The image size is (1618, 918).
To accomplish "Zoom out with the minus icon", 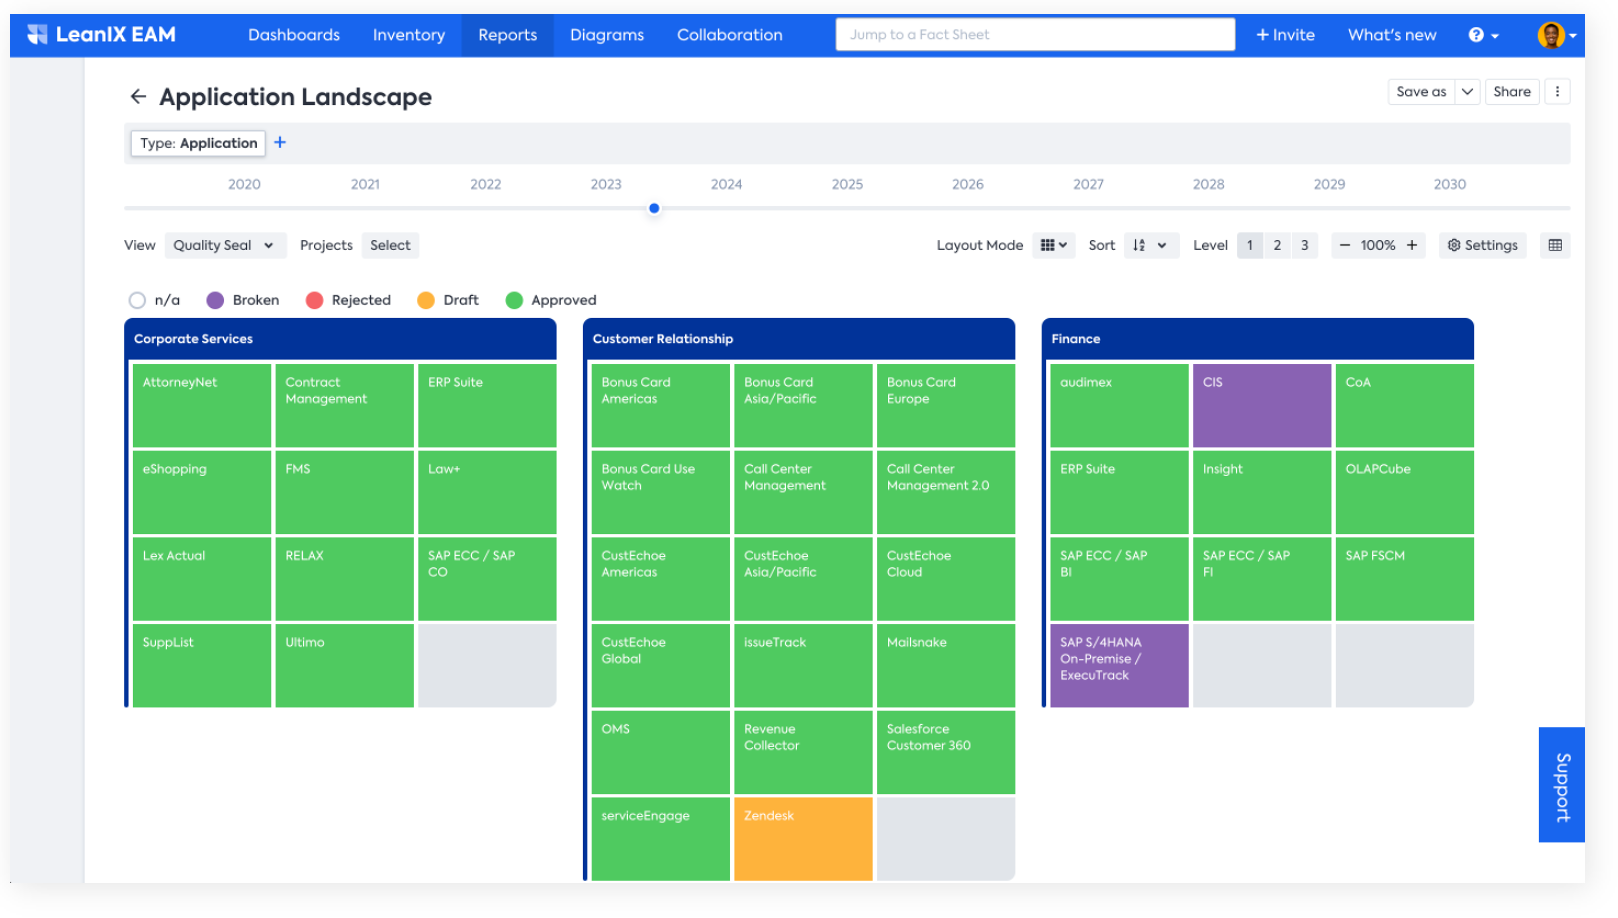I will click(x=1345, y=245).
